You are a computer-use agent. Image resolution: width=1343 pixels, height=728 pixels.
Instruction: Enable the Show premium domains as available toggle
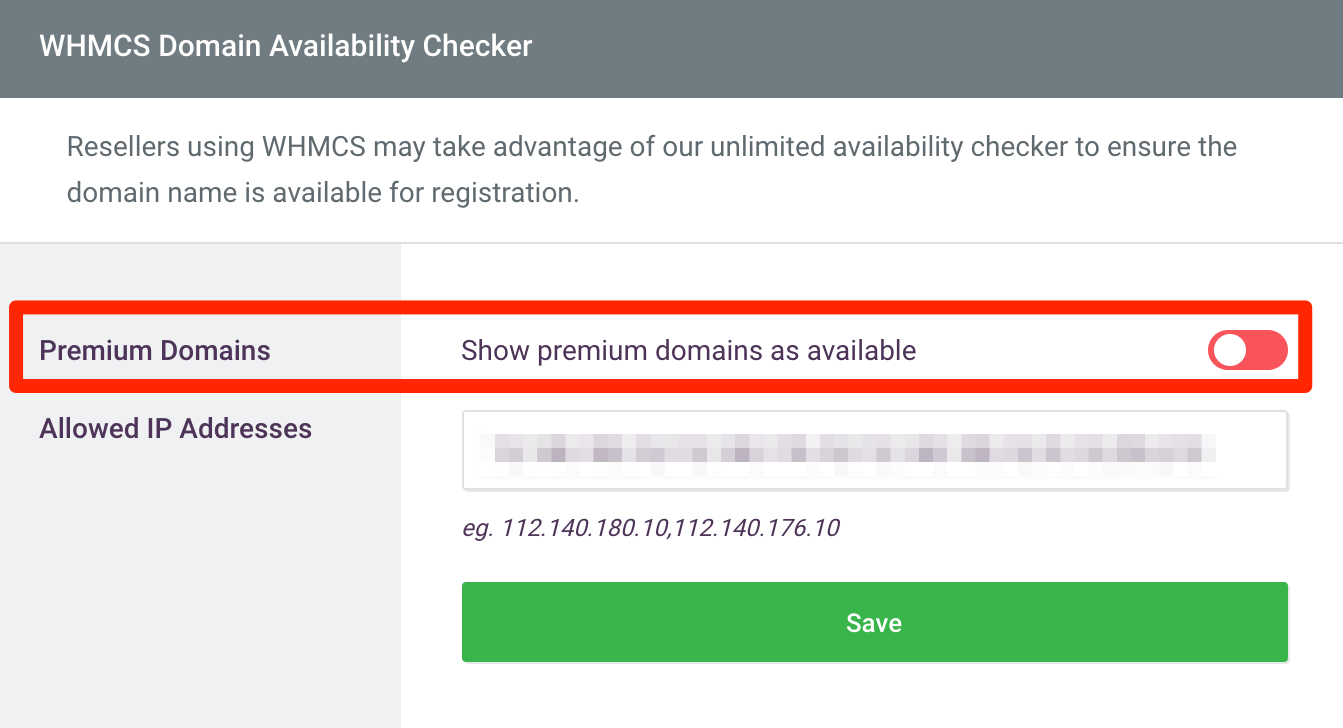click(x=1247, y=350)
